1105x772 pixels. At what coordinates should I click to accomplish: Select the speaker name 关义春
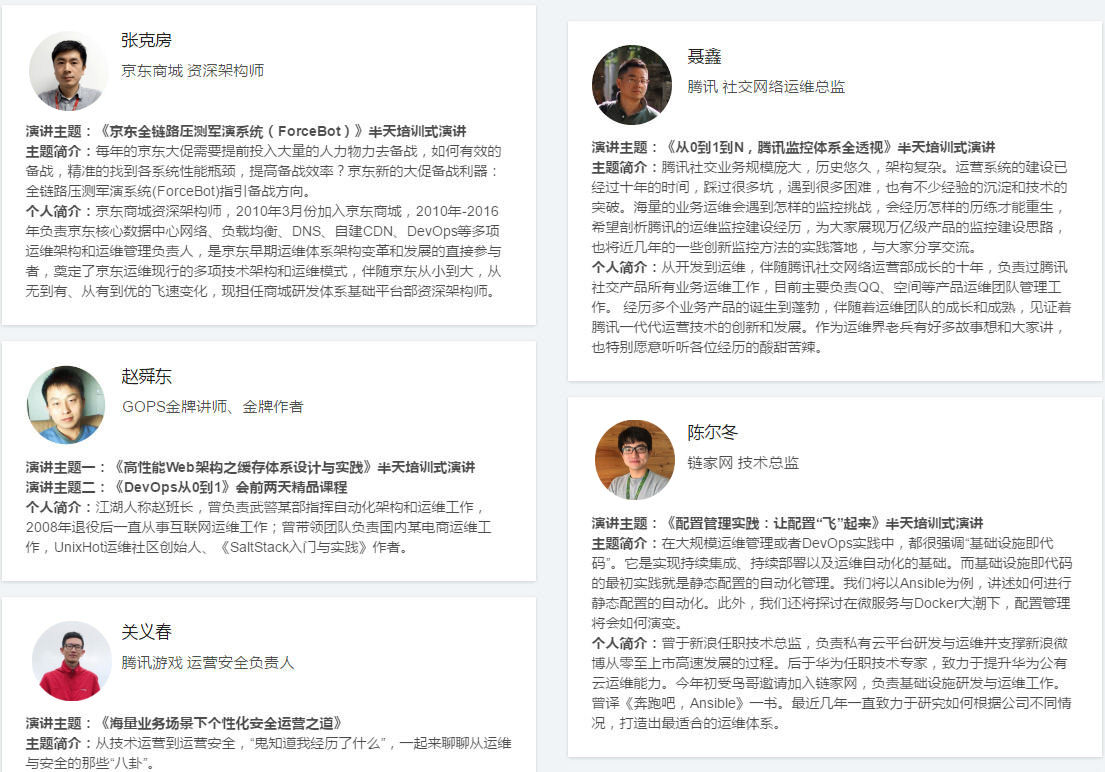click(x=147, y=632)
